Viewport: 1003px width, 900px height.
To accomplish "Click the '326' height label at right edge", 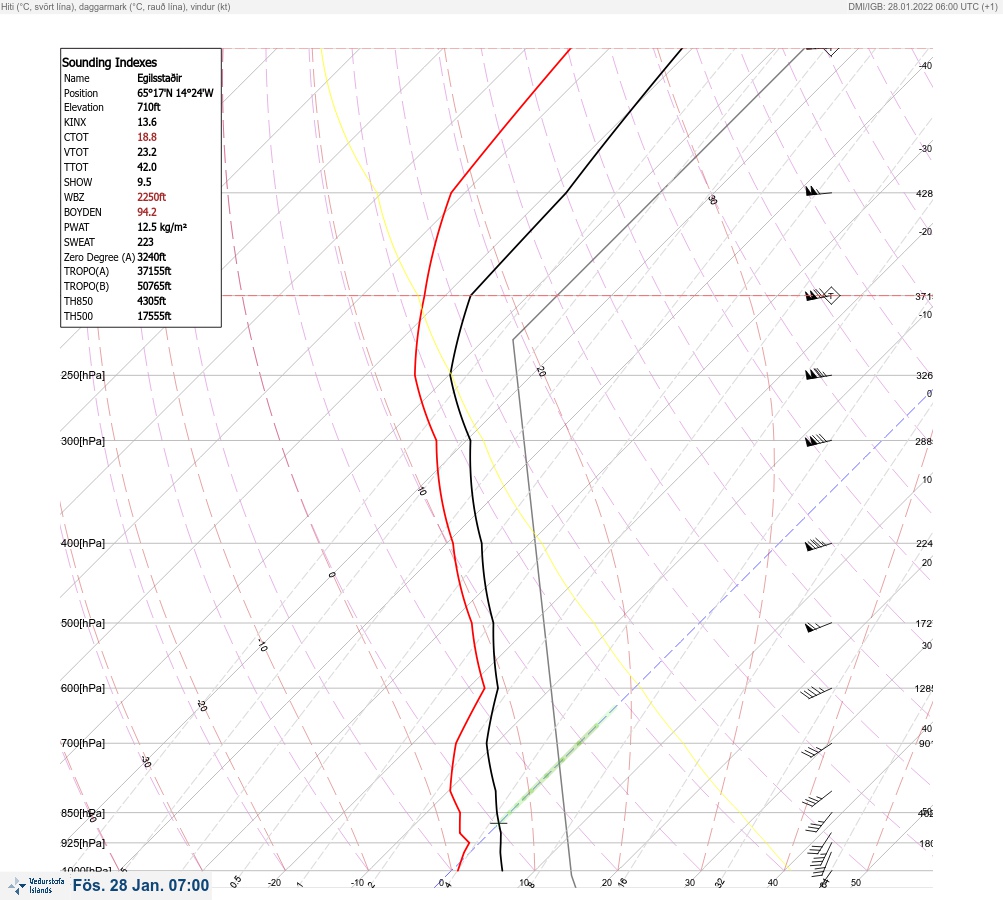I will (x=924, y=375).
